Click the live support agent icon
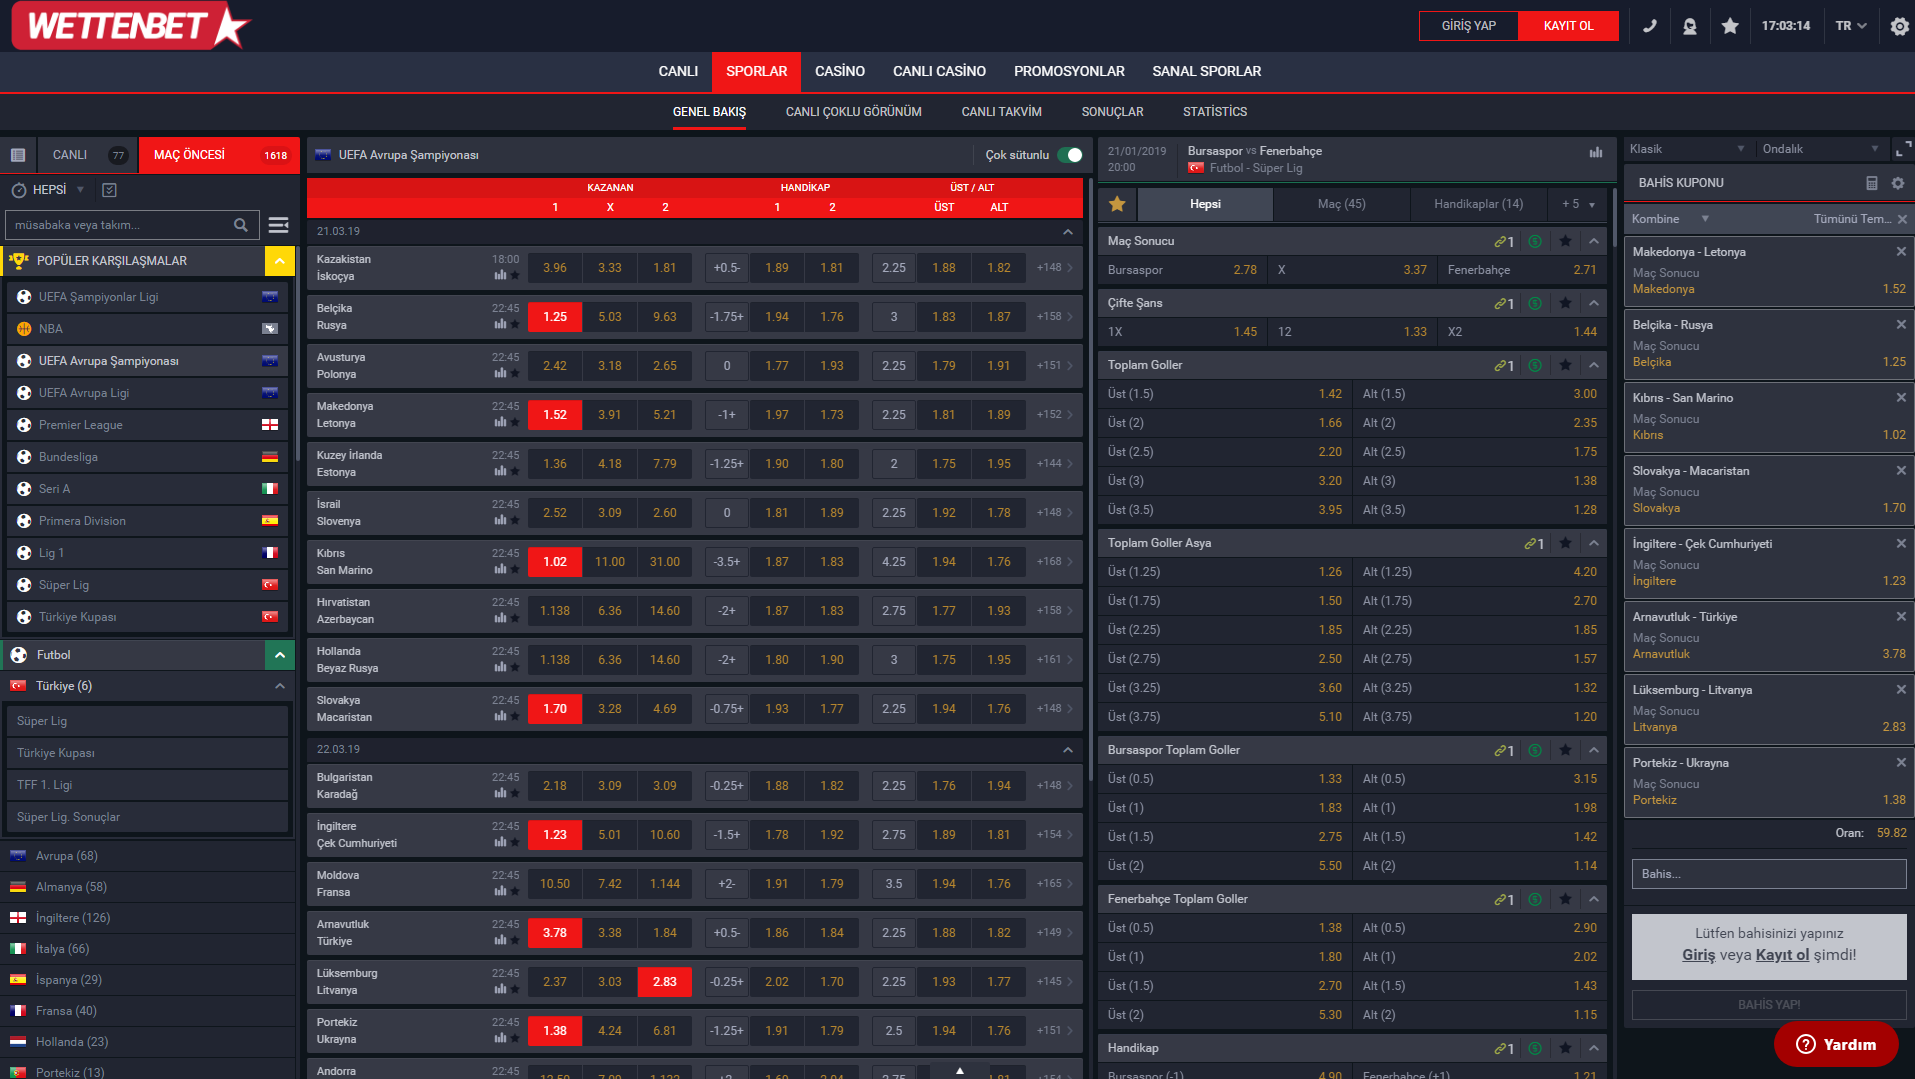Viewport: 1915px width, 1079px height. click(x=1690, y=26)
